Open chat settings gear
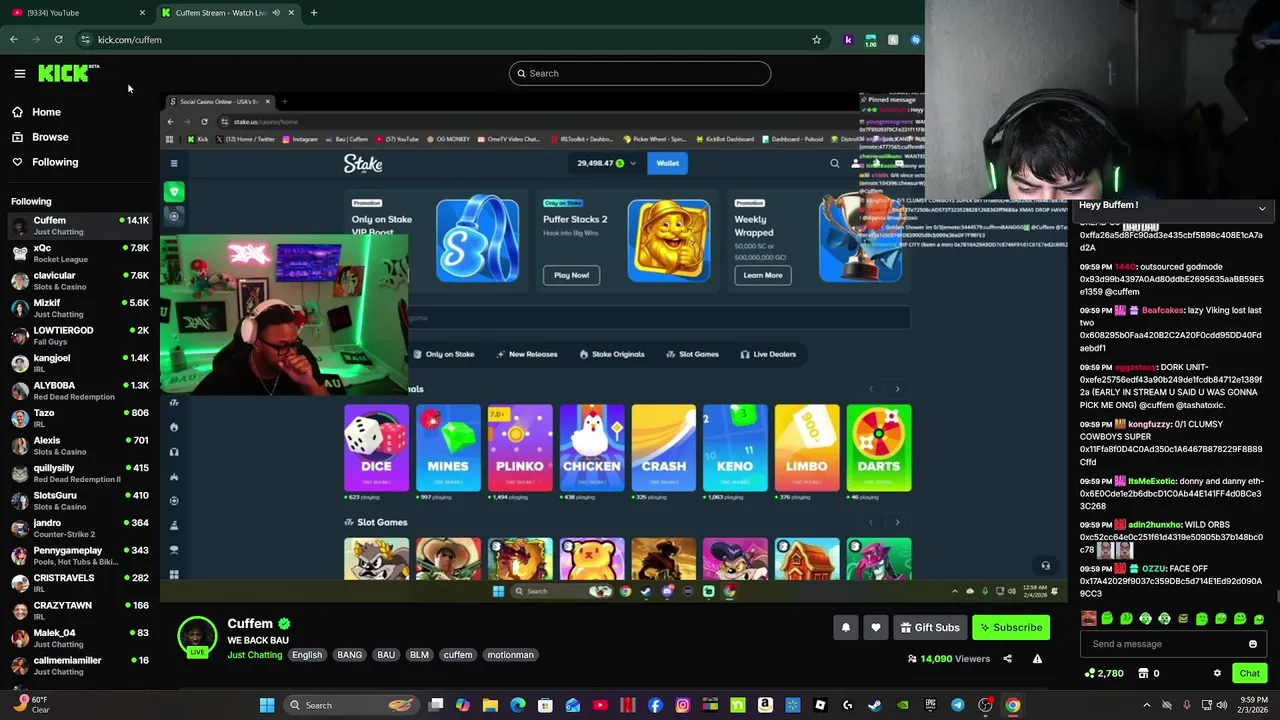 tap(1217, 674)
